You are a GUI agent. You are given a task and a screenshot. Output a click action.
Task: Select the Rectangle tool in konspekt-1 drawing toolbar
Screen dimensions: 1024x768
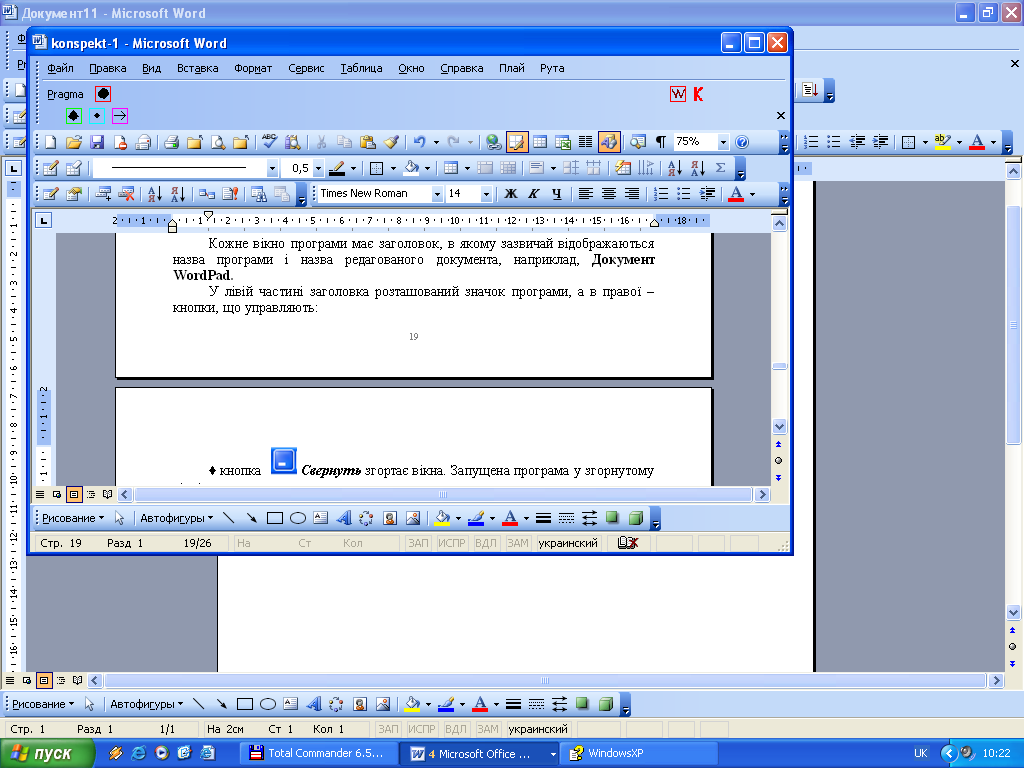[275, 518]
